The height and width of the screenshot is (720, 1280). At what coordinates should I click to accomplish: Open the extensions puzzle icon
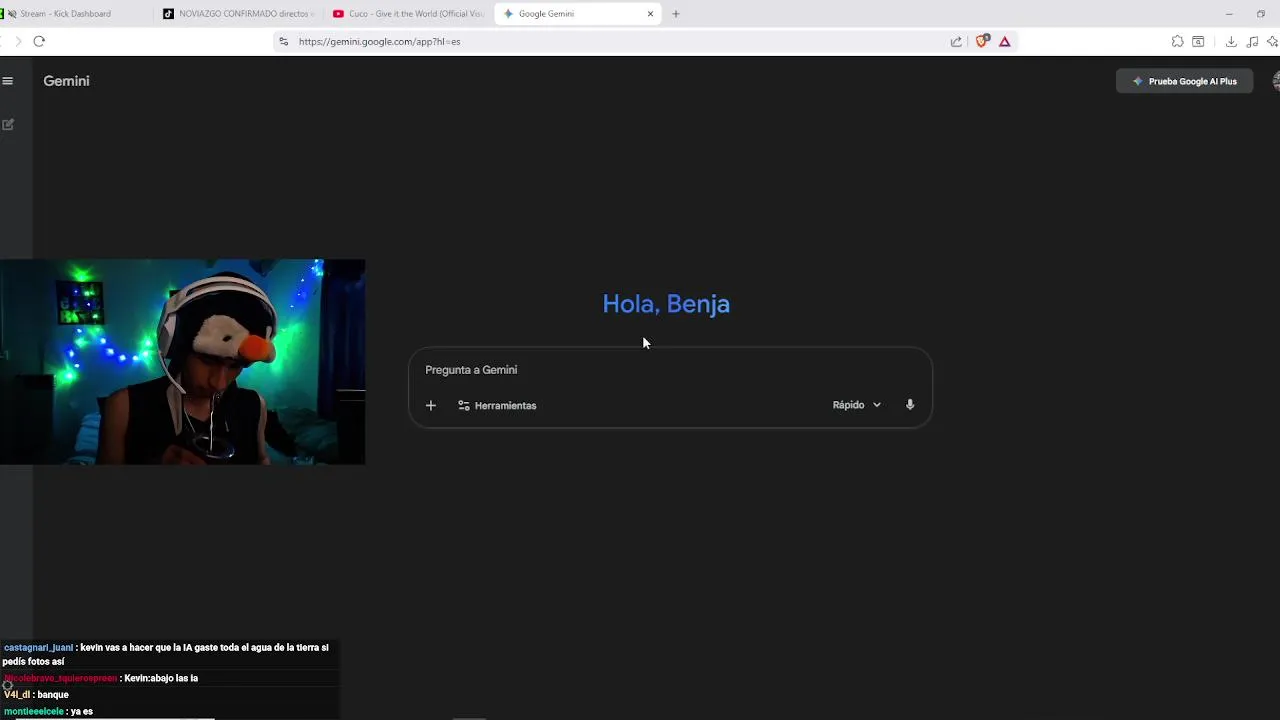click(x=1177, y=41)
